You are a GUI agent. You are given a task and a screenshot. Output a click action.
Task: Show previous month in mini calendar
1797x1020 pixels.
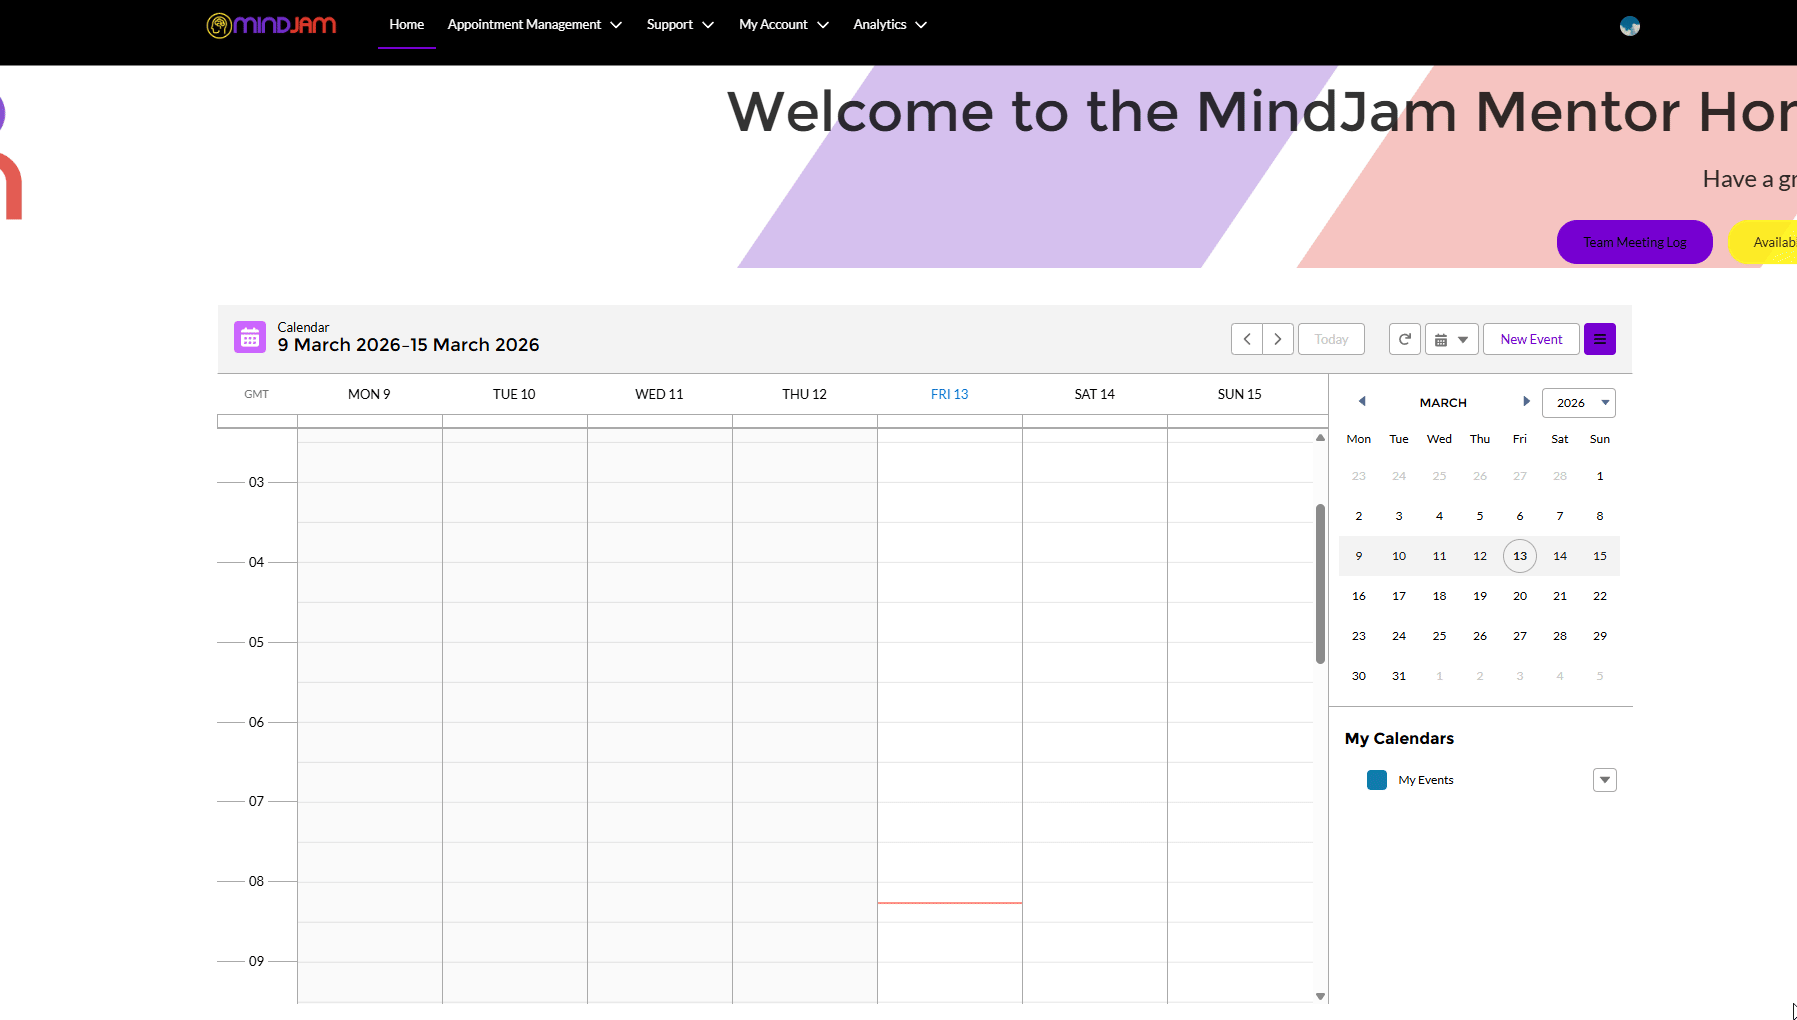(x=1361, y=402)
